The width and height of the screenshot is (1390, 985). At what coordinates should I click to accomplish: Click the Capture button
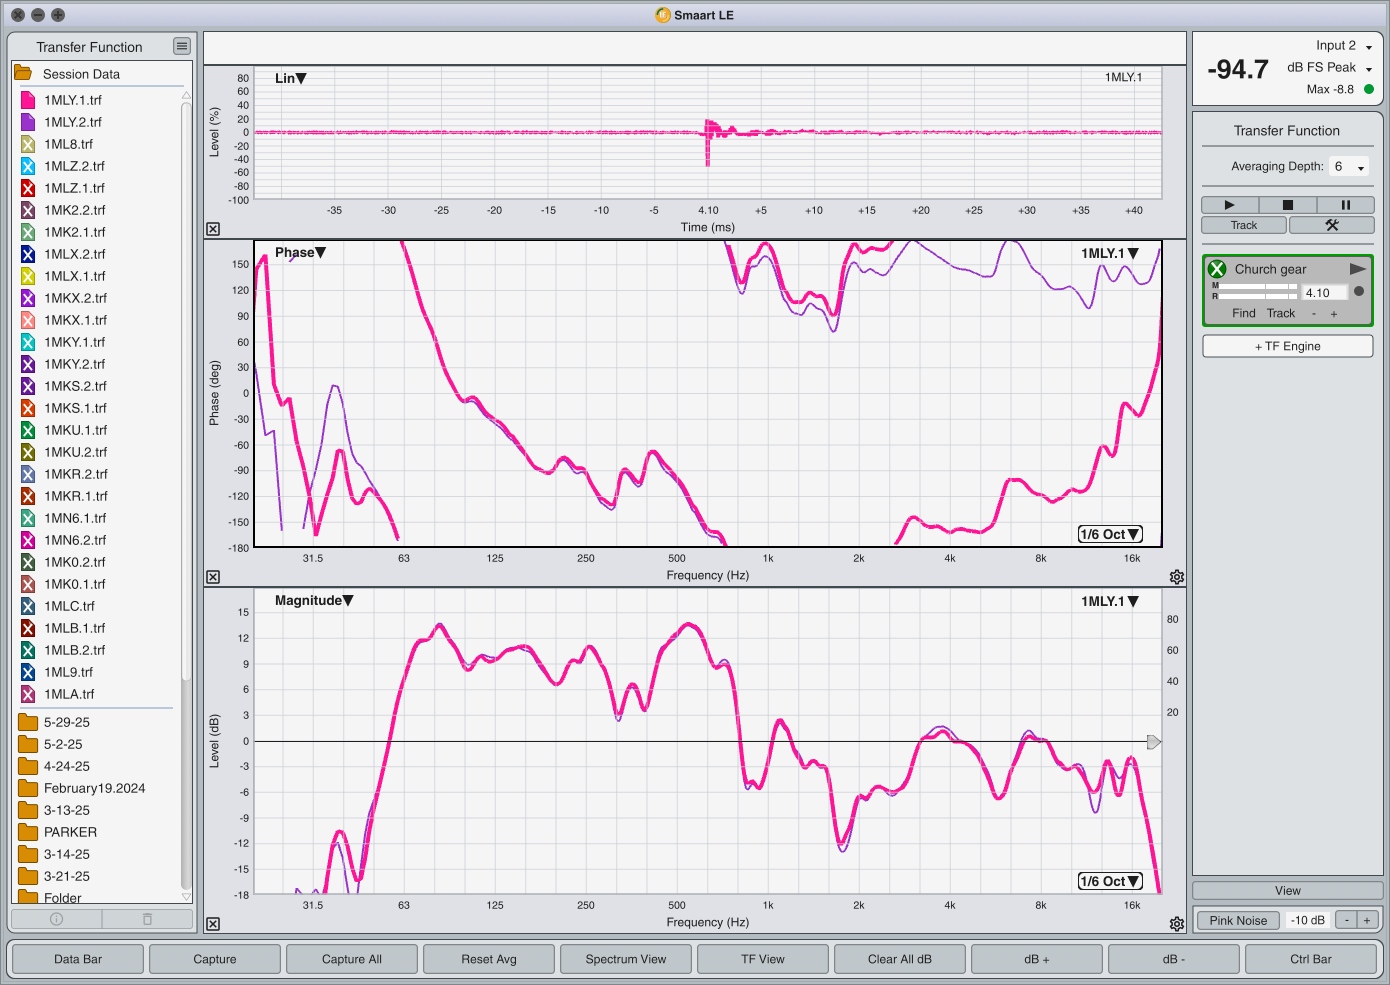[215, 959]
